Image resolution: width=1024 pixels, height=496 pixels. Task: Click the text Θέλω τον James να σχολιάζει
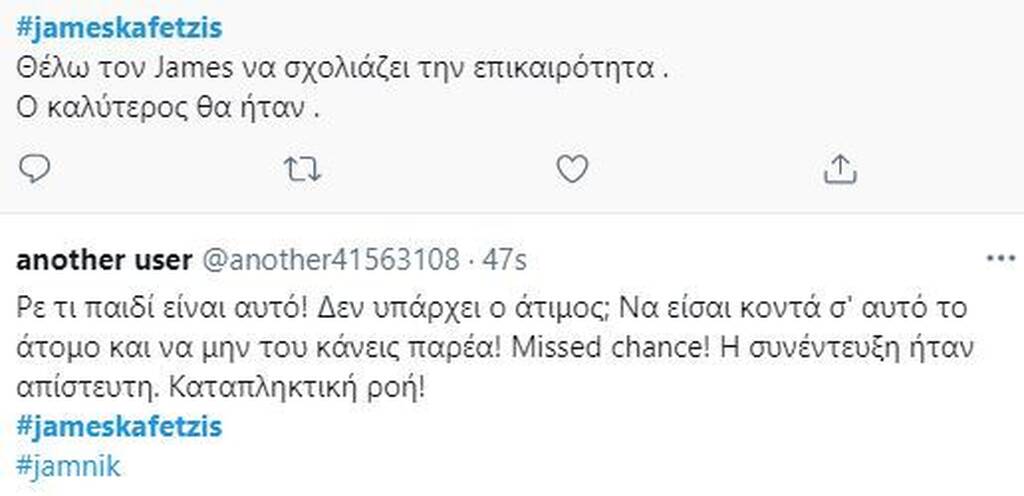click(195, 69)
